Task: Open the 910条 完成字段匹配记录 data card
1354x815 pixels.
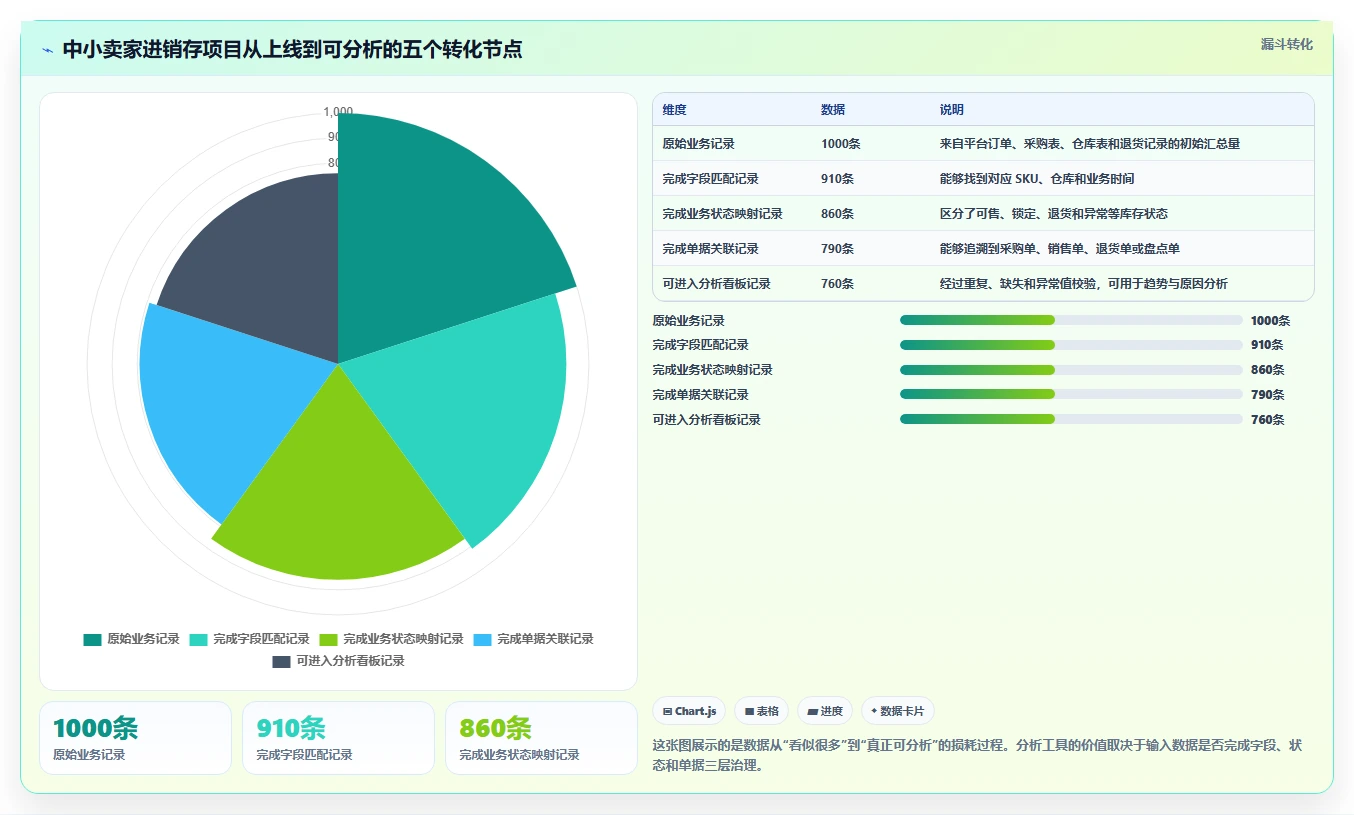Action: (338, 738)
